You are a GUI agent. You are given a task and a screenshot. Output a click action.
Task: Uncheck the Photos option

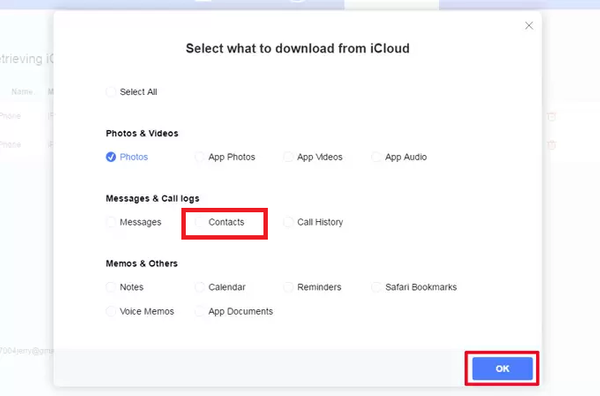coord(111,157)
